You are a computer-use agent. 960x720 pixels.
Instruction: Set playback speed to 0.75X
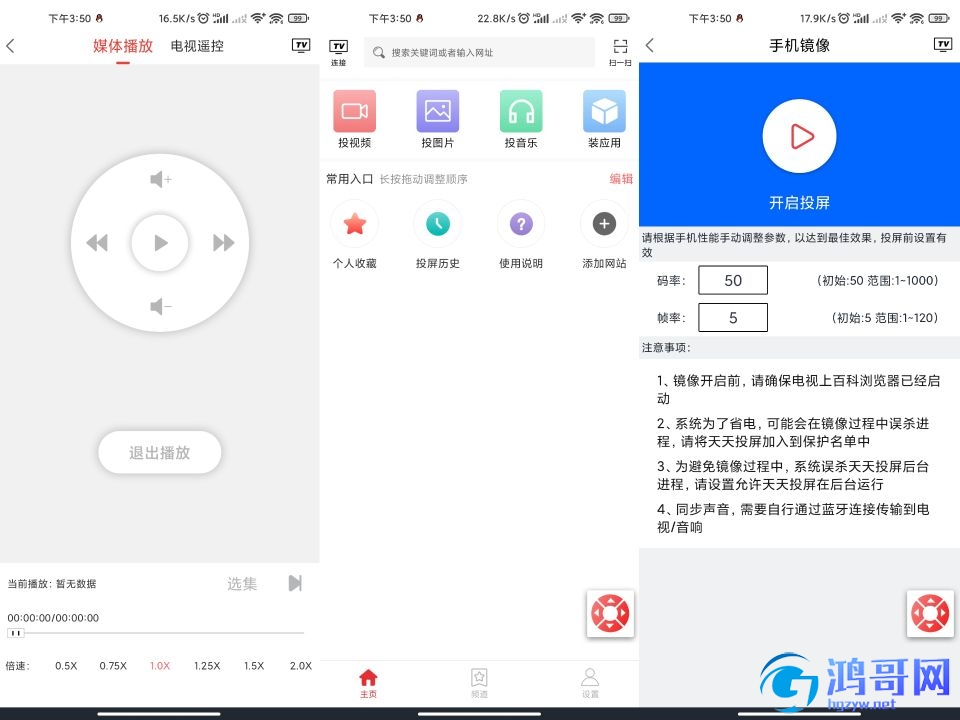113,666
